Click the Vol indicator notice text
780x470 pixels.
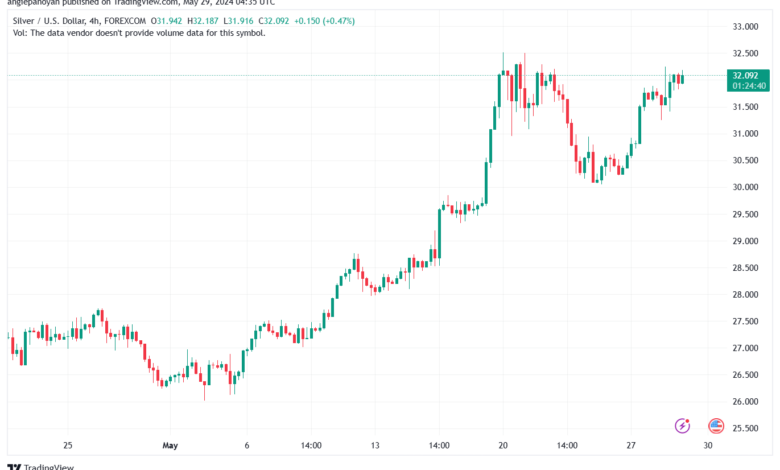tap(139, 33)
